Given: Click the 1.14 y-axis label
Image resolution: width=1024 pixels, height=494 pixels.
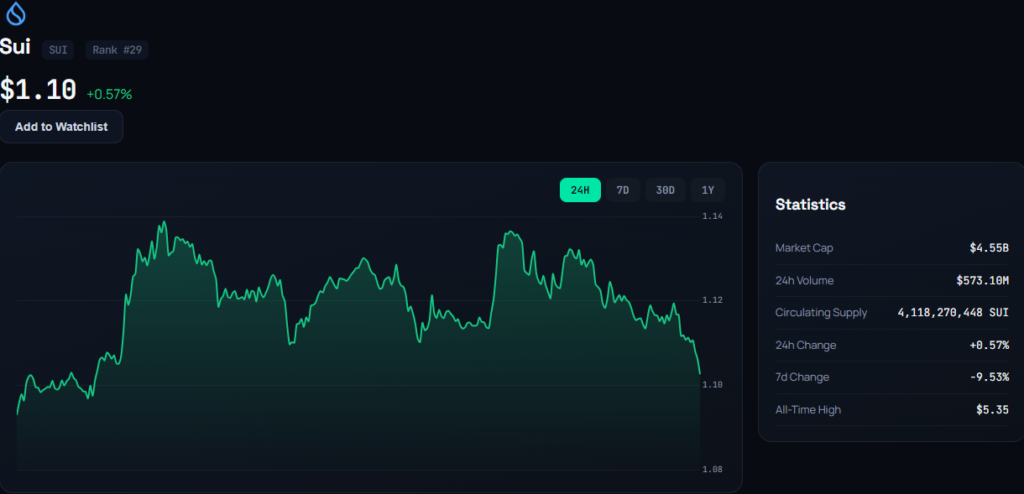Looking at the screenshot, I should [712, 216].
